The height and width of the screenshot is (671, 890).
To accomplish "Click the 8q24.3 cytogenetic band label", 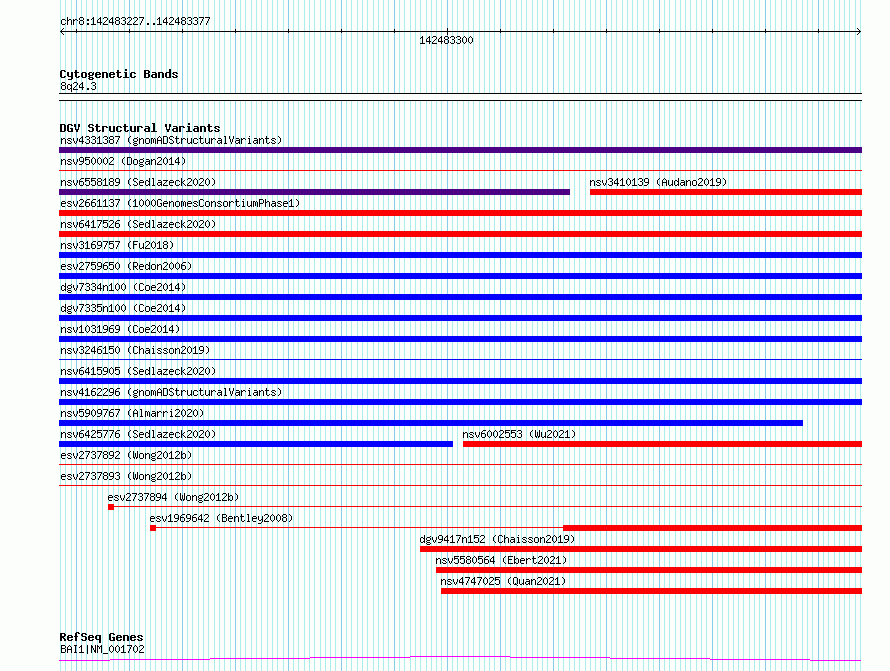I will point(78,86).
